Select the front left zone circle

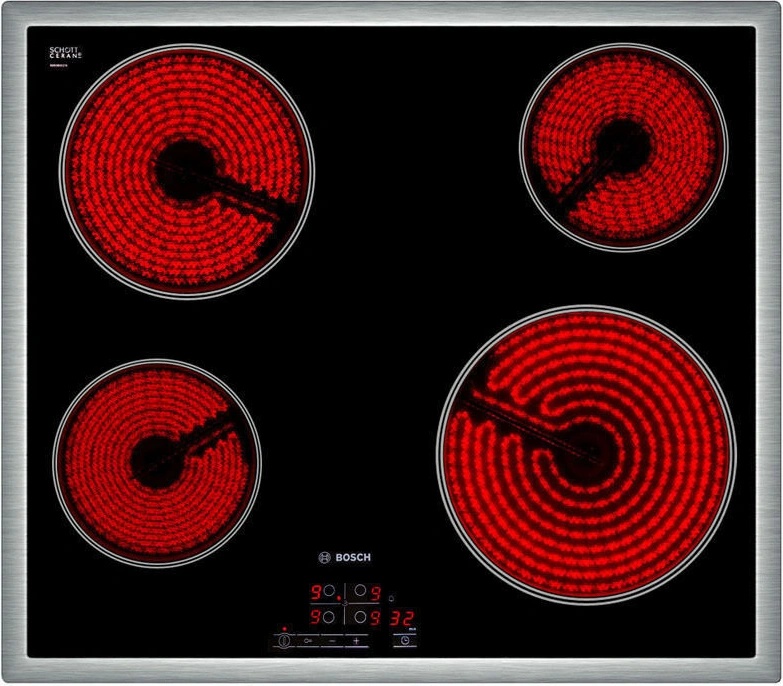click(x=329, y=617)
